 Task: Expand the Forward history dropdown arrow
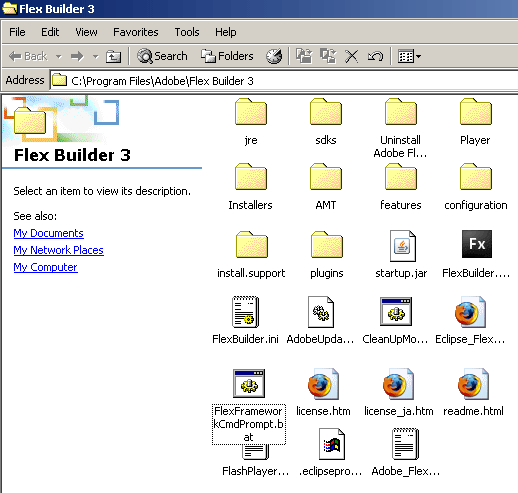[96, 56]
